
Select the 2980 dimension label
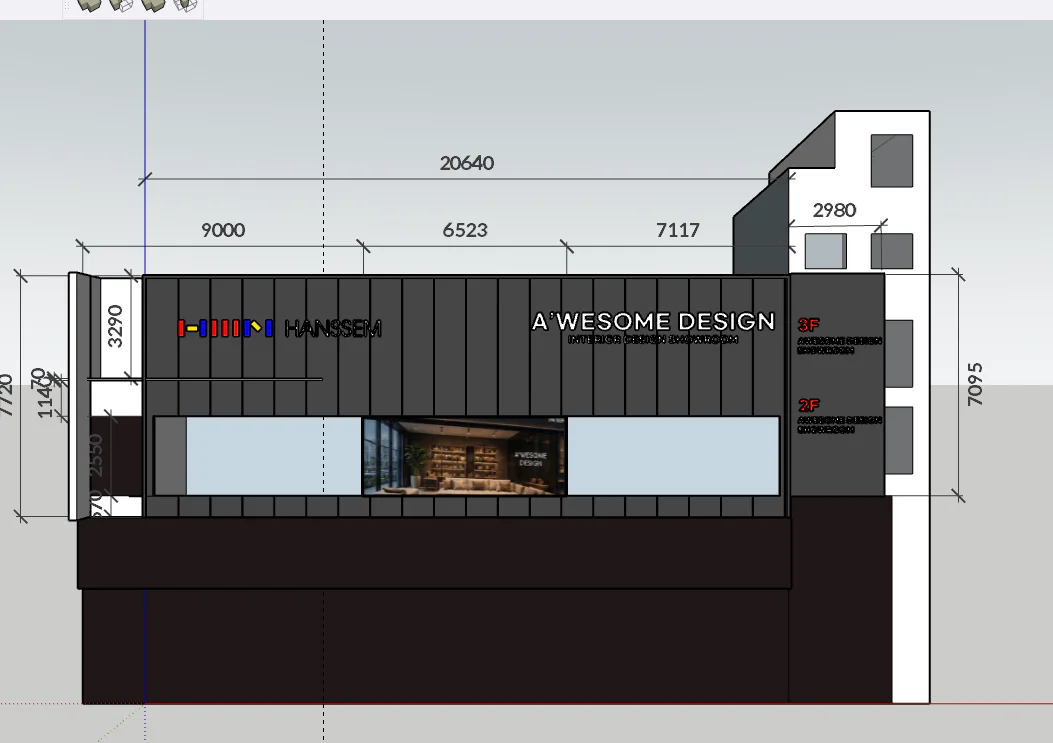(x=834, y=210)
